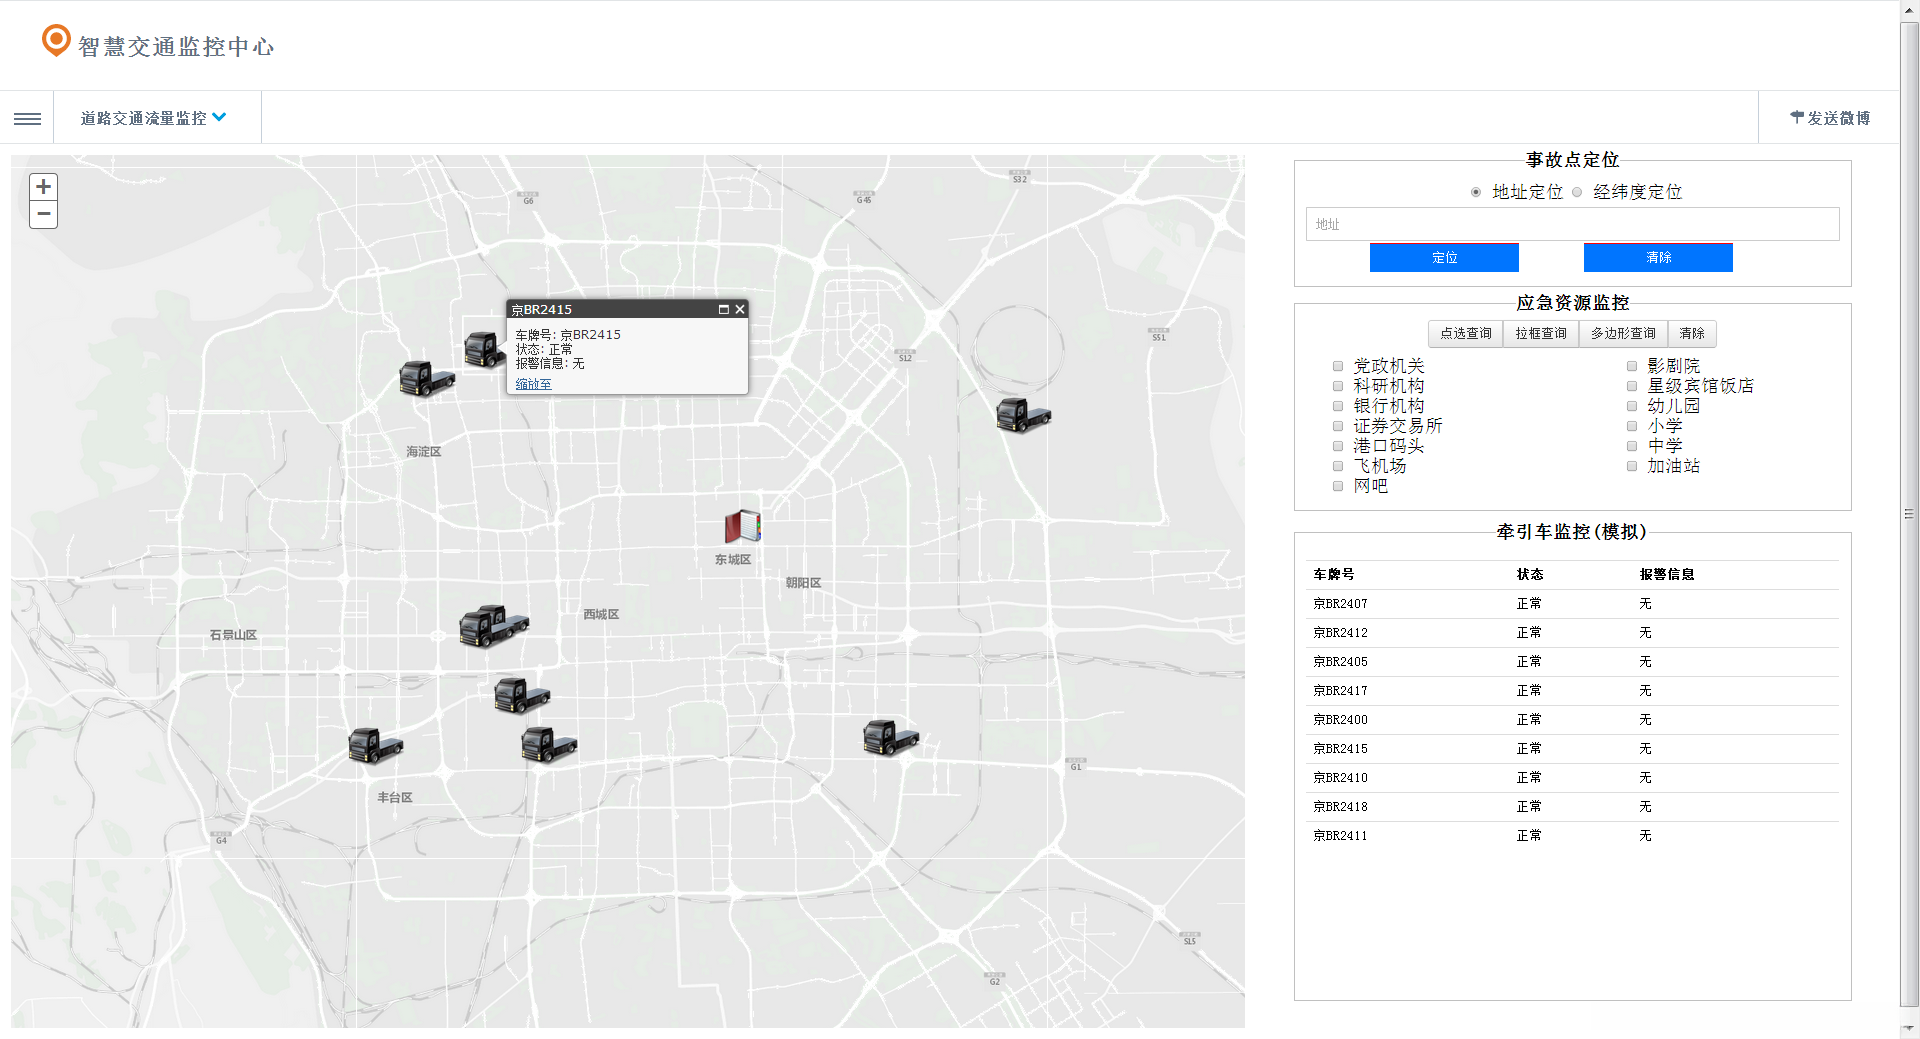Click the 报警信息 column header
The height and width of the screenshot is (1039, 1920).
pos(1667,574)
